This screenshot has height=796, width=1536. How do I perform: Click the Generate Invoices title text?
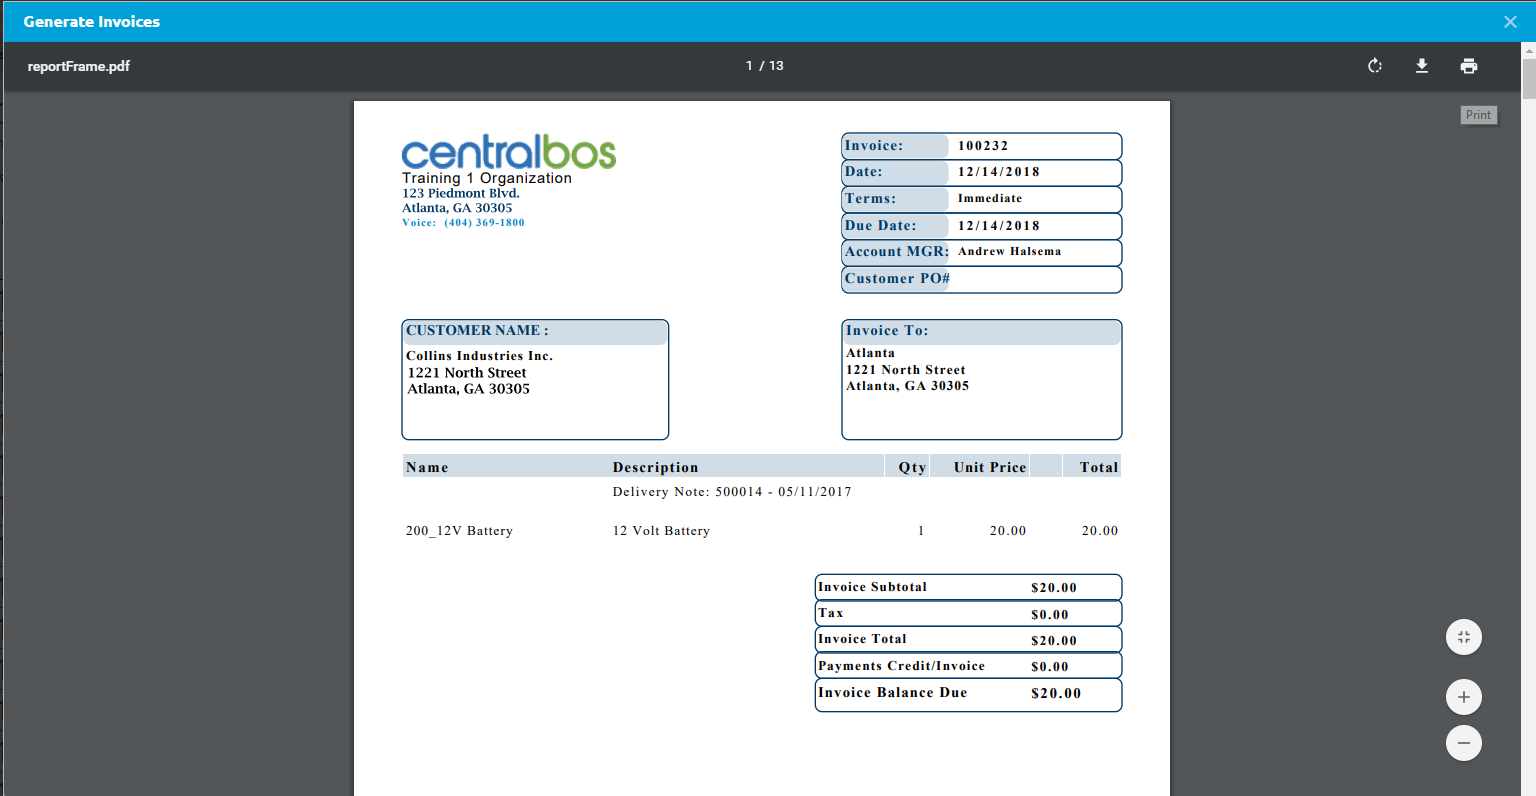click(x=92, y=22)
